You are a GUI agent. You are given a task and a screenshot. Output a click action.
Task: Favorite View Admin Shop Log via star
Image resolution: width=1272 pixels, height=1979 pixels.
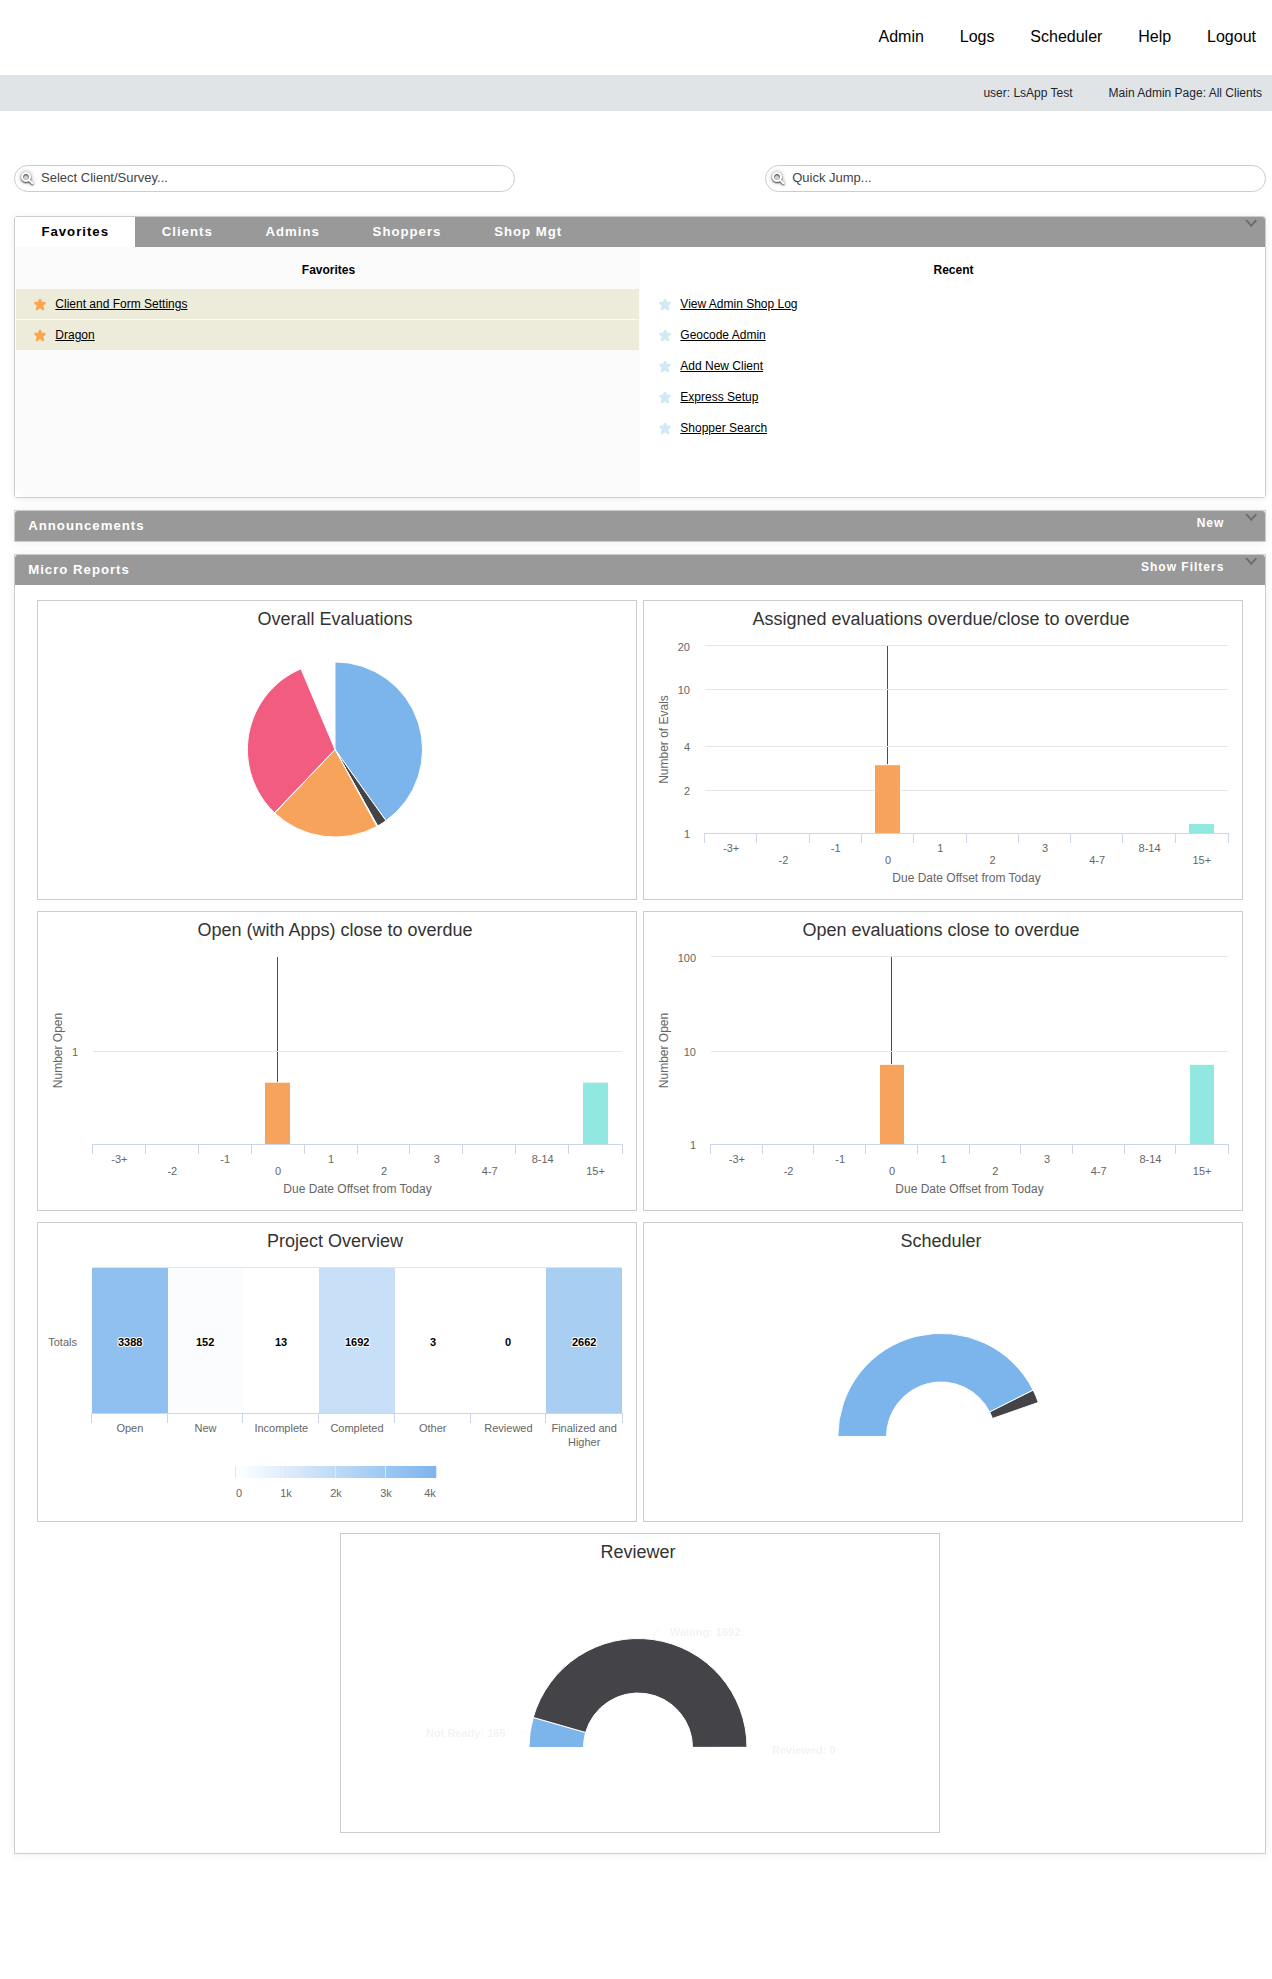(665, 305)
